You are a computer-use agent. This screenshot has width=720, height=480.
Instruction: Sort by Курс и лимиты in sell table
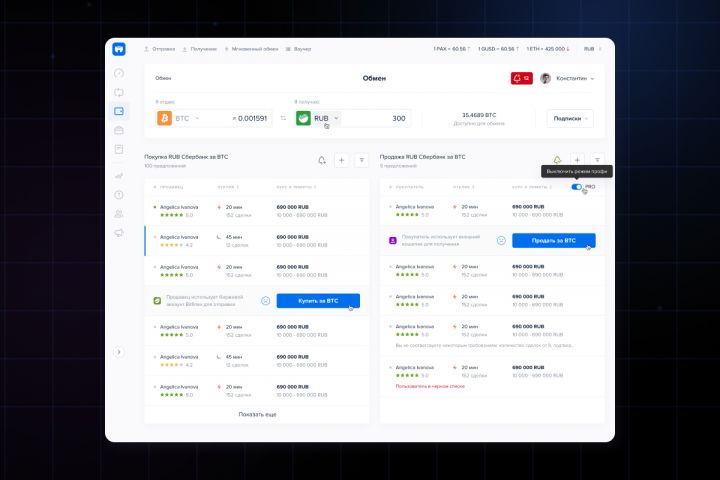[532, 187]
